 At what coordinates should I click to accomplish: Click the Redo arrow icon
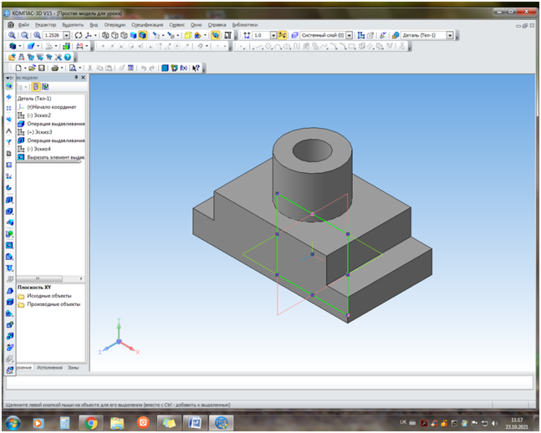pyautogui.click(x=152, y=68)
